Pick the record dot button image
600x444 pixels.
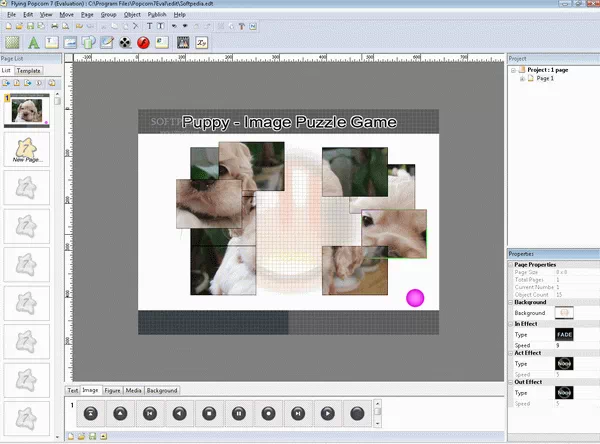coord(268,413)
